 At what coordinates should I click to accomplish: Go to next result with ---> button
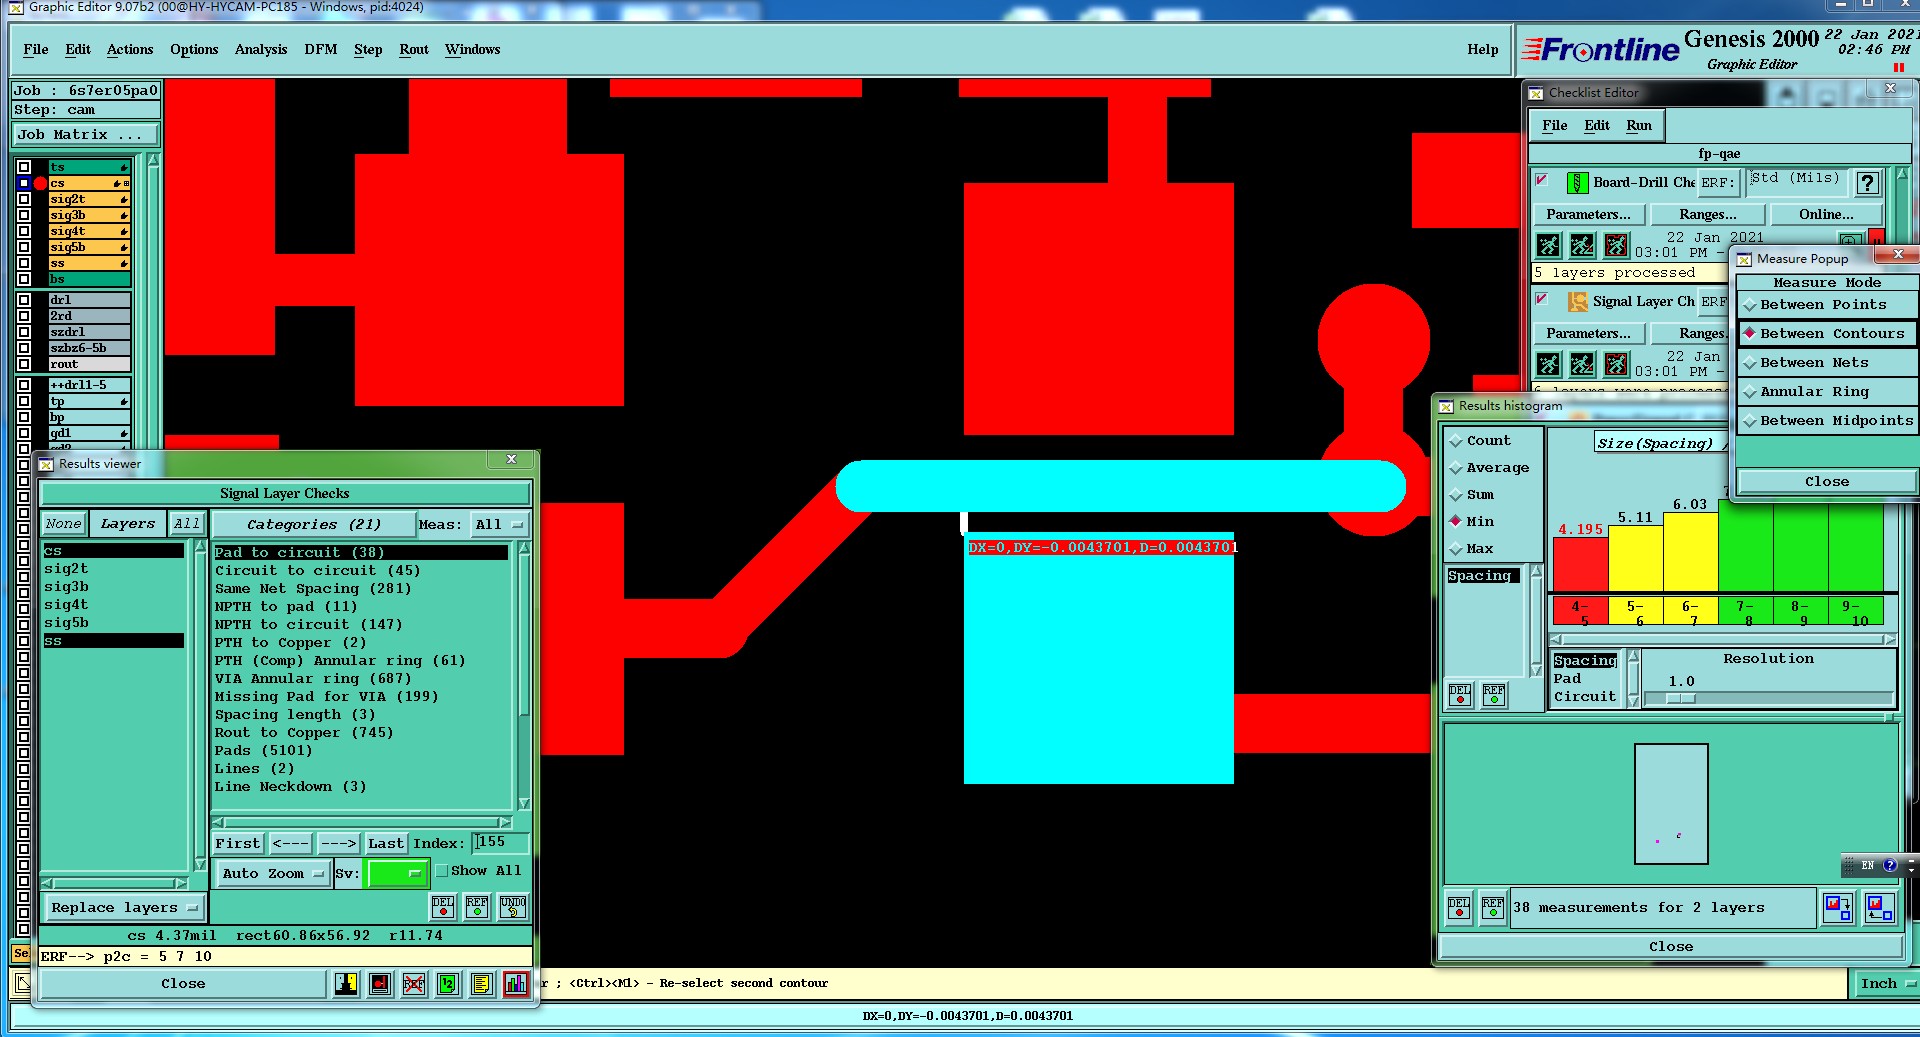click(x=338, y=844)
